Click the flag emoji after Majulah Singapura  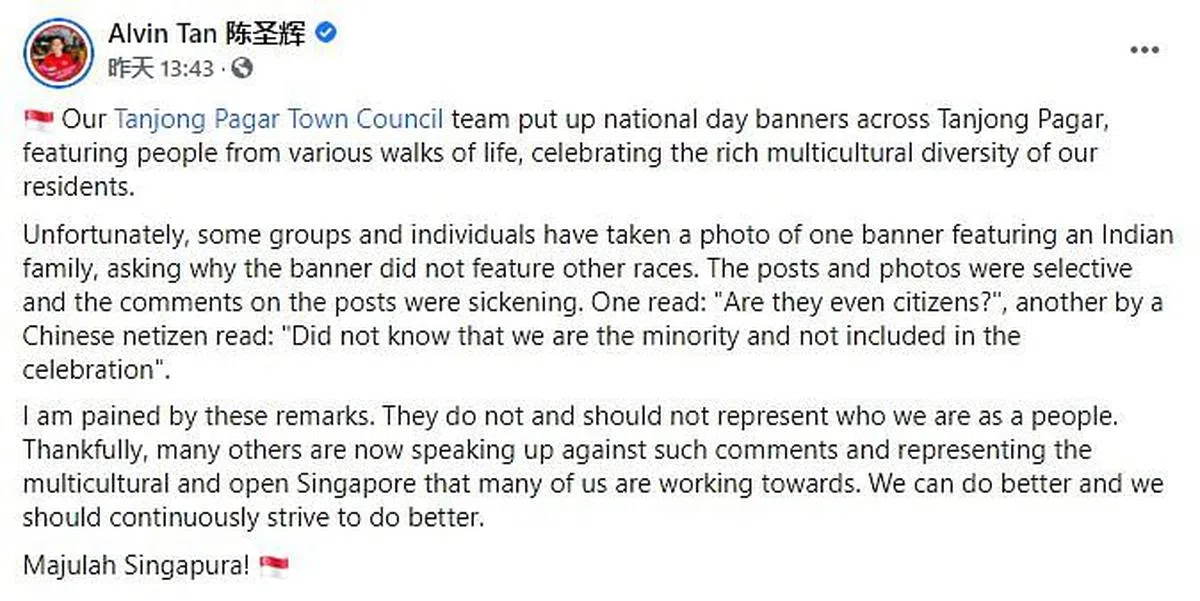pyautogui.click(x=273, y=566)
